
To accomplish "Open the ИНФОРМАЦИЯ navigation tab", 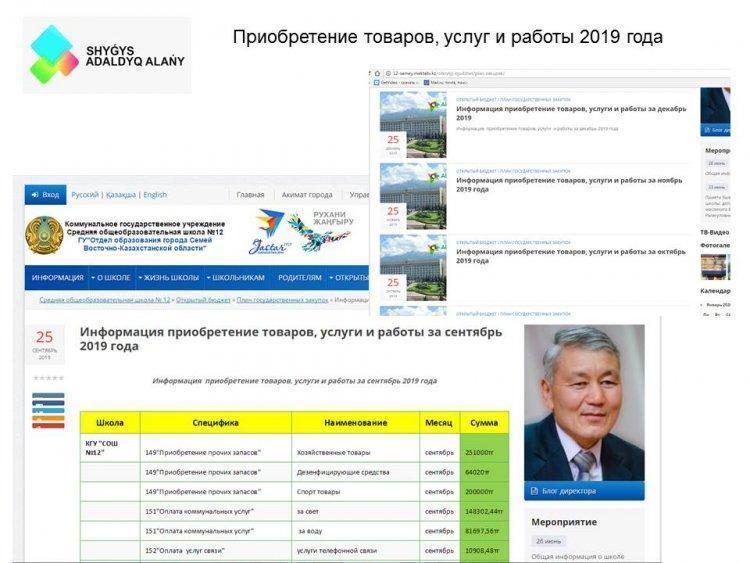I will pyautogui.click(x=57, y=278).
